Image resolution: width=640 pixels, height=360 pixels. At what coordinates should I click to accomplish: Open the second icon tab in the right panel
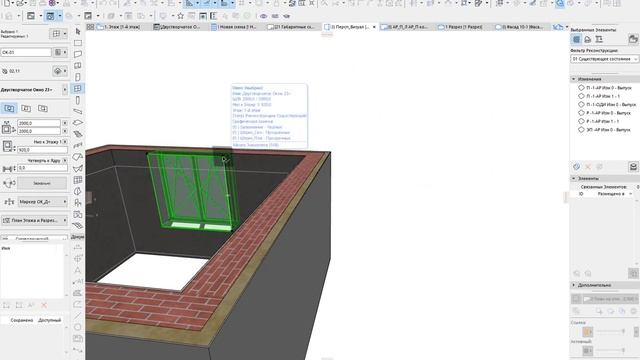click(x=587, y=39)
